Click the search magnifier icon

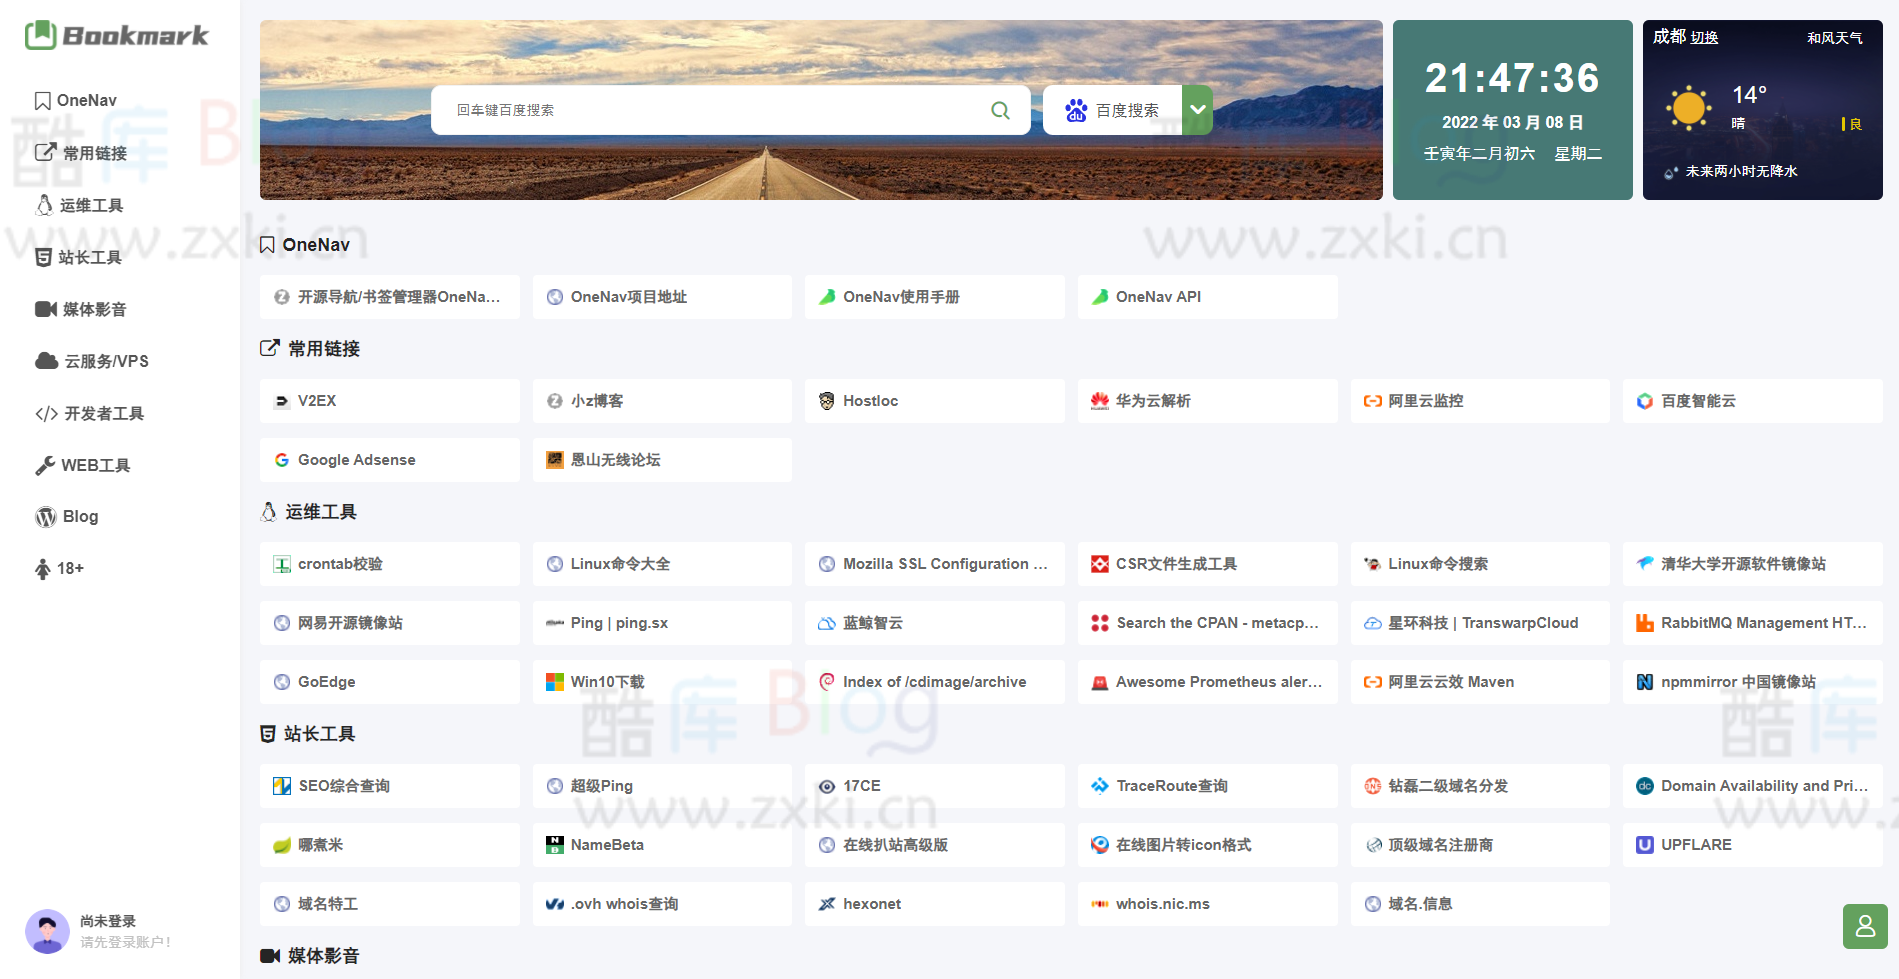coord(999,110)
